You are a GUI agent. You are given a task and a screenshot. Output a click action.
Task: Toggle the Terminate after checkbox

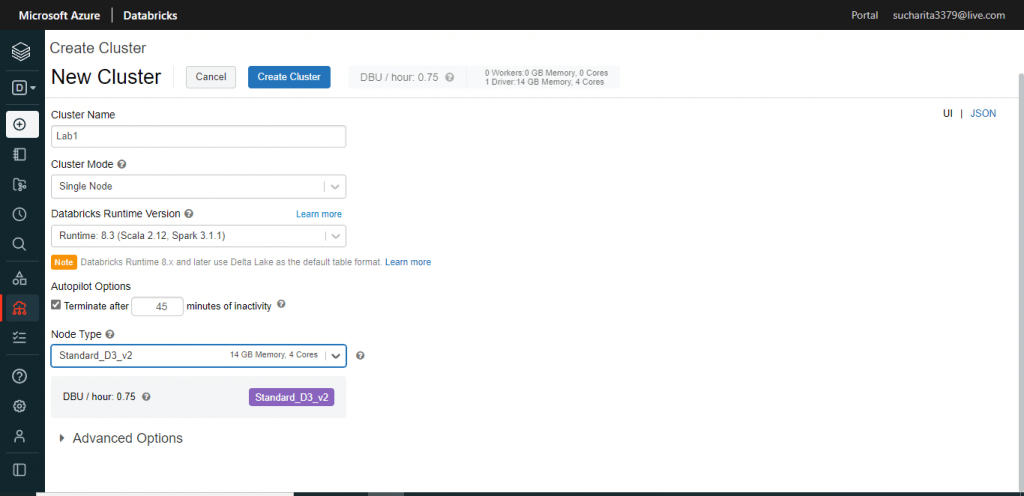tap(56, 305)
